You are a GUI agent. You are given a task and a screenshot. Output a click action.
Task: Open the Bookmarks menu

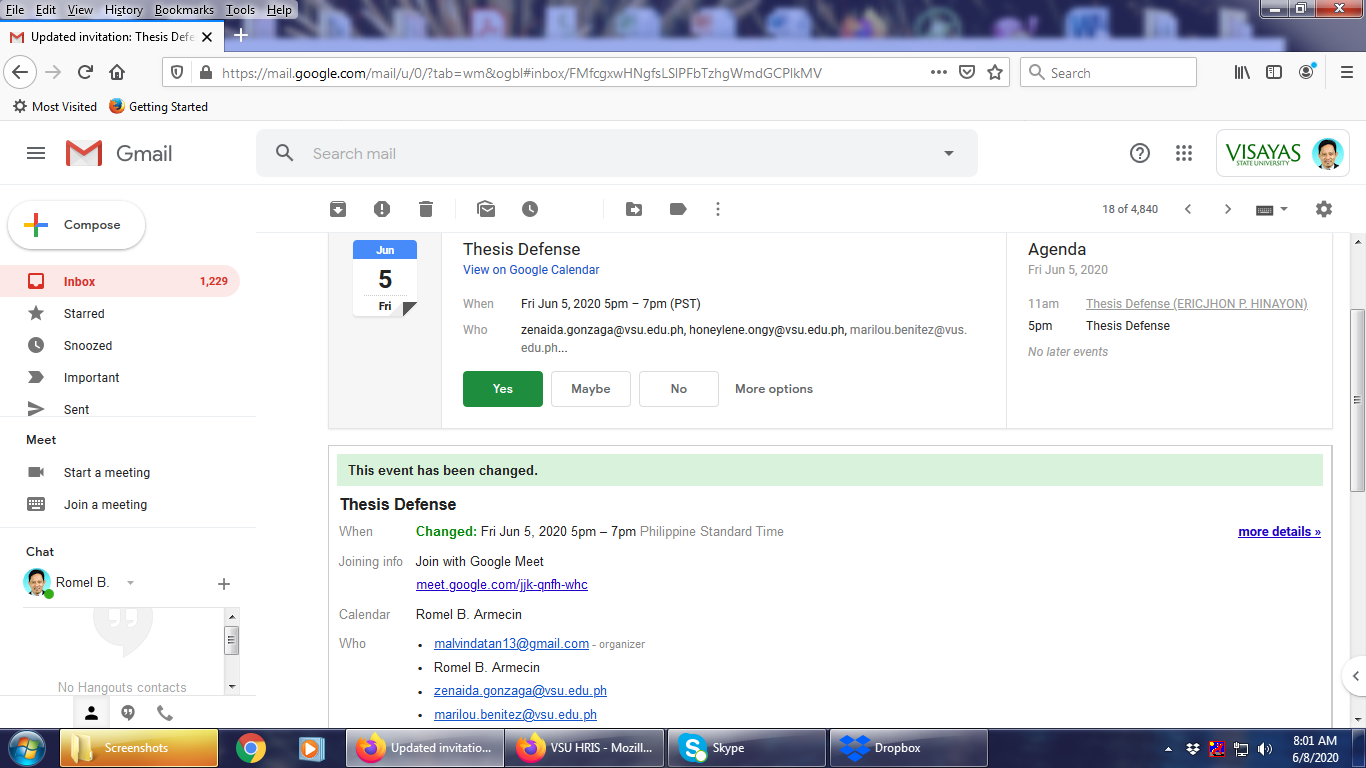point(184,10)
